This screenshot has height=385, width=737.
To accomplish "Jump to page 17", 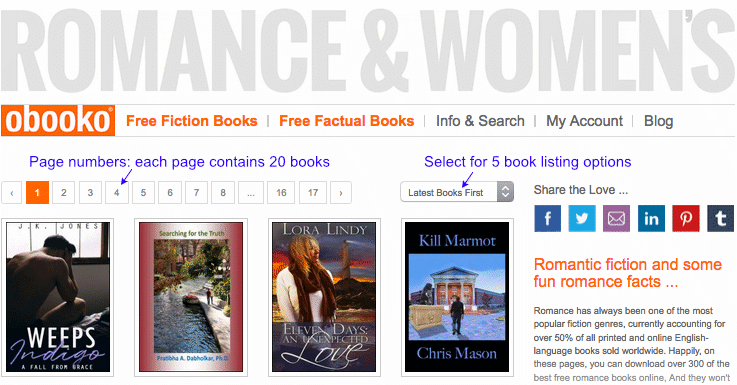I will [313, 193].
